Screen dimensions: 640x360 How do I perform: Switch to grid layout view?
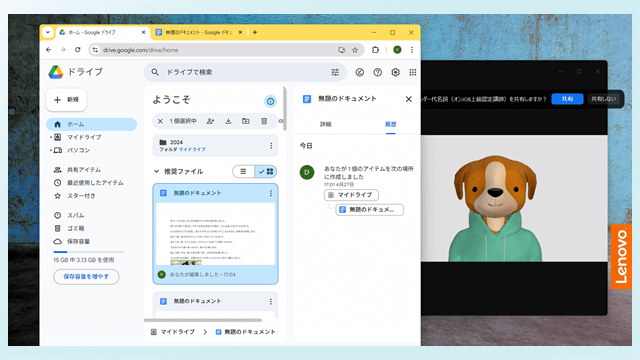[x=266, y=171]
